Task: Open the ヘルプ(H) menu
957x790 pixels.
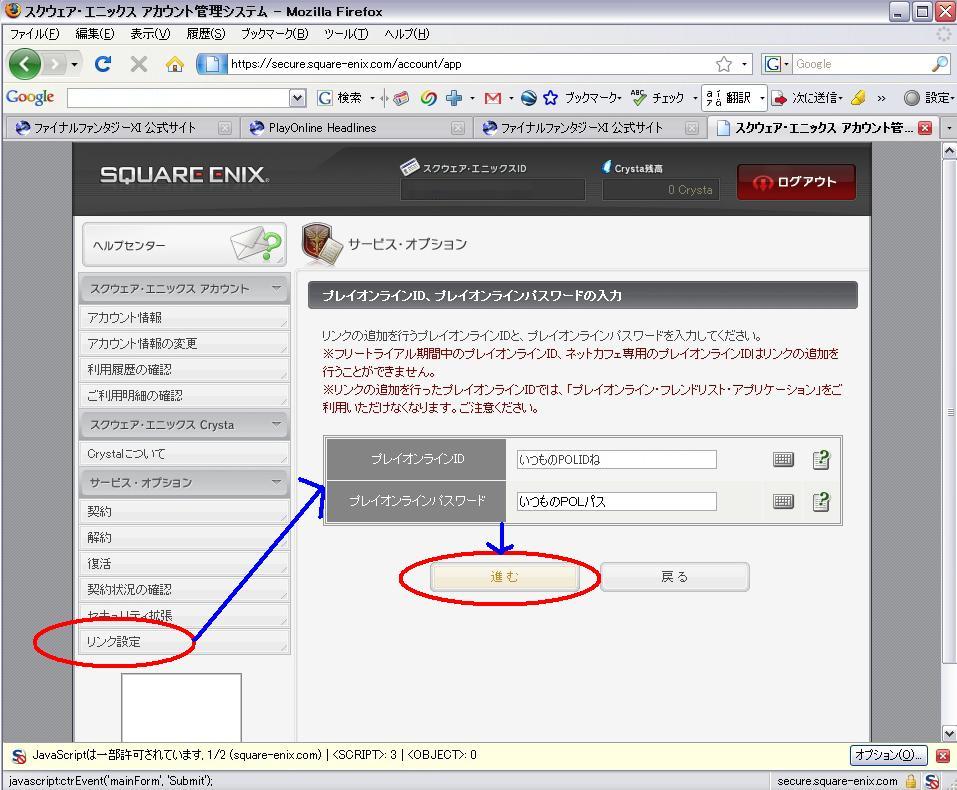Action: 407,34
